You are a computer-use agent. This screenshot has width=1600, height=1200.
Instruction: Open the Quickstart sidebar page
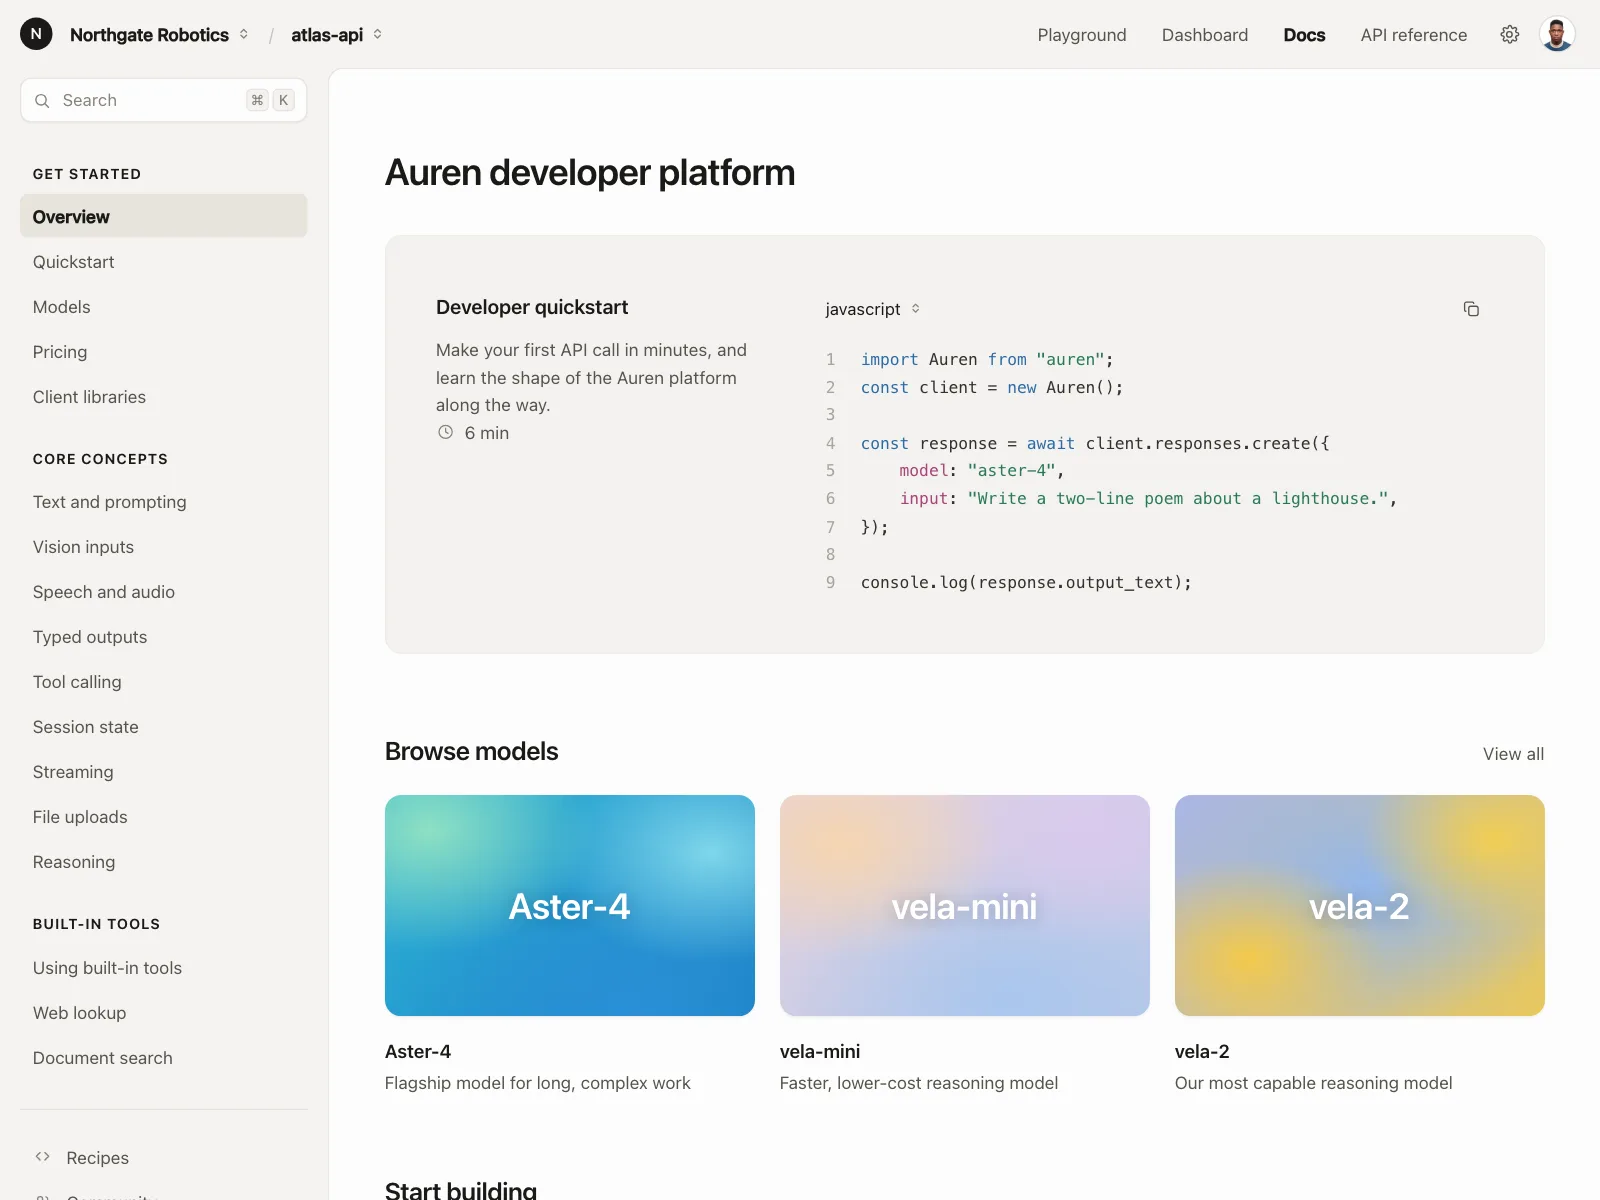tap(164, 262)
